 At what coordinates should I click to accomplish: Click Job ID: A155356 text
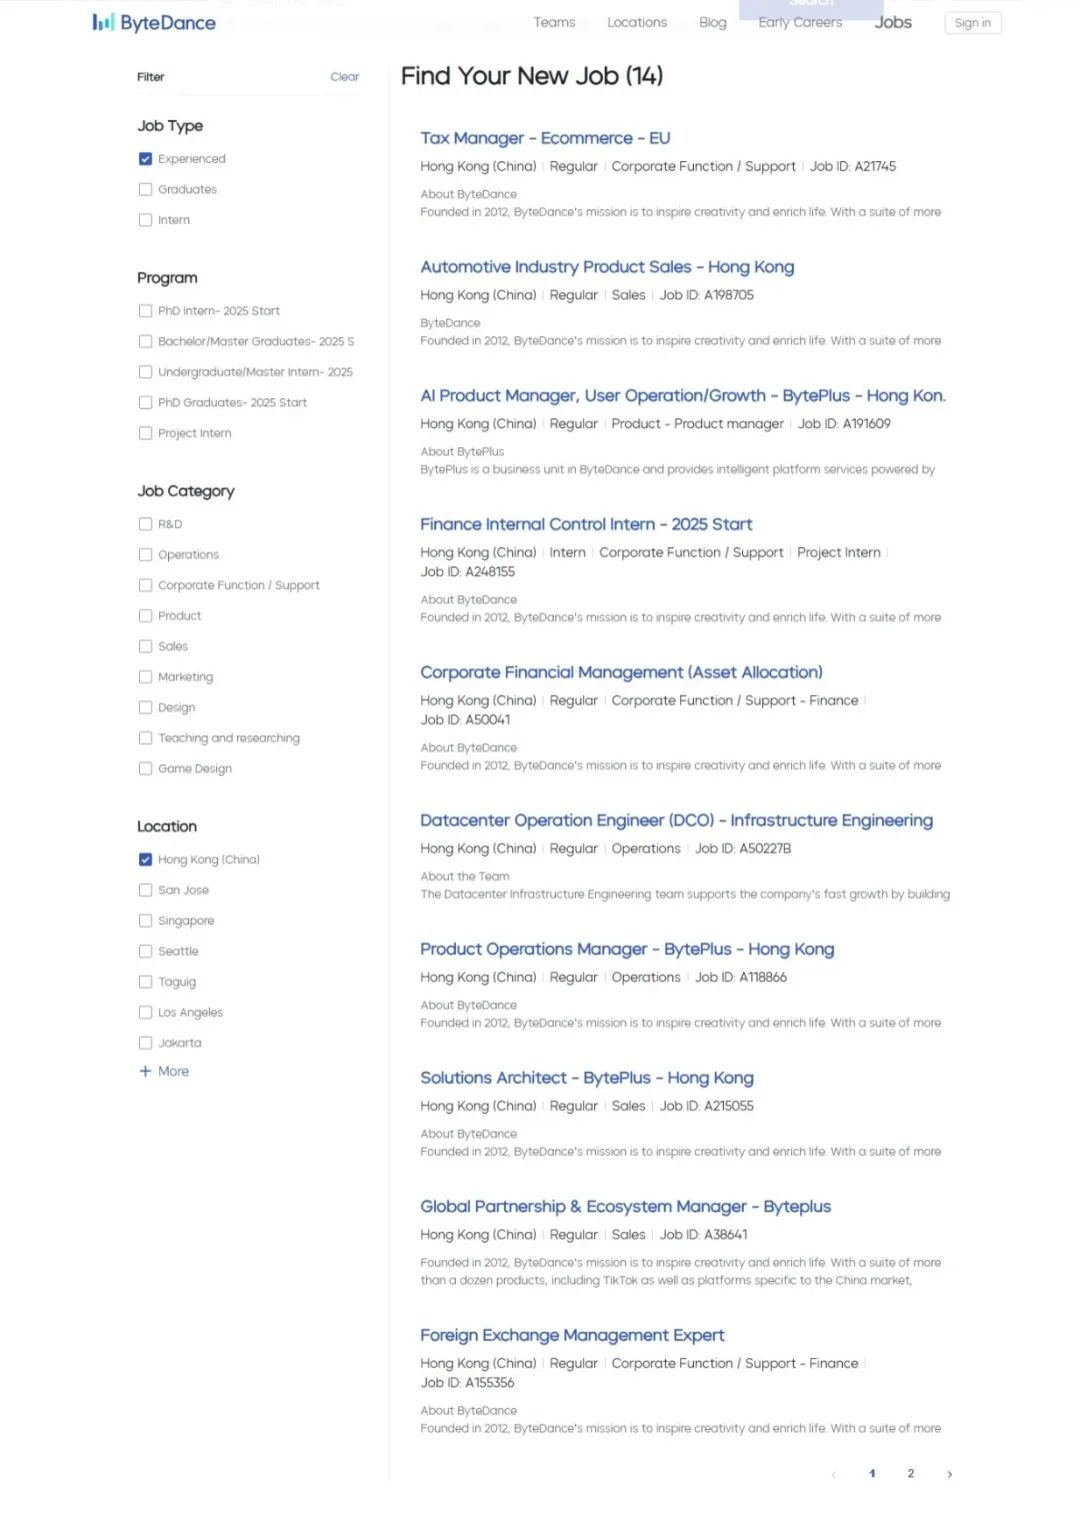(468, 1383)
